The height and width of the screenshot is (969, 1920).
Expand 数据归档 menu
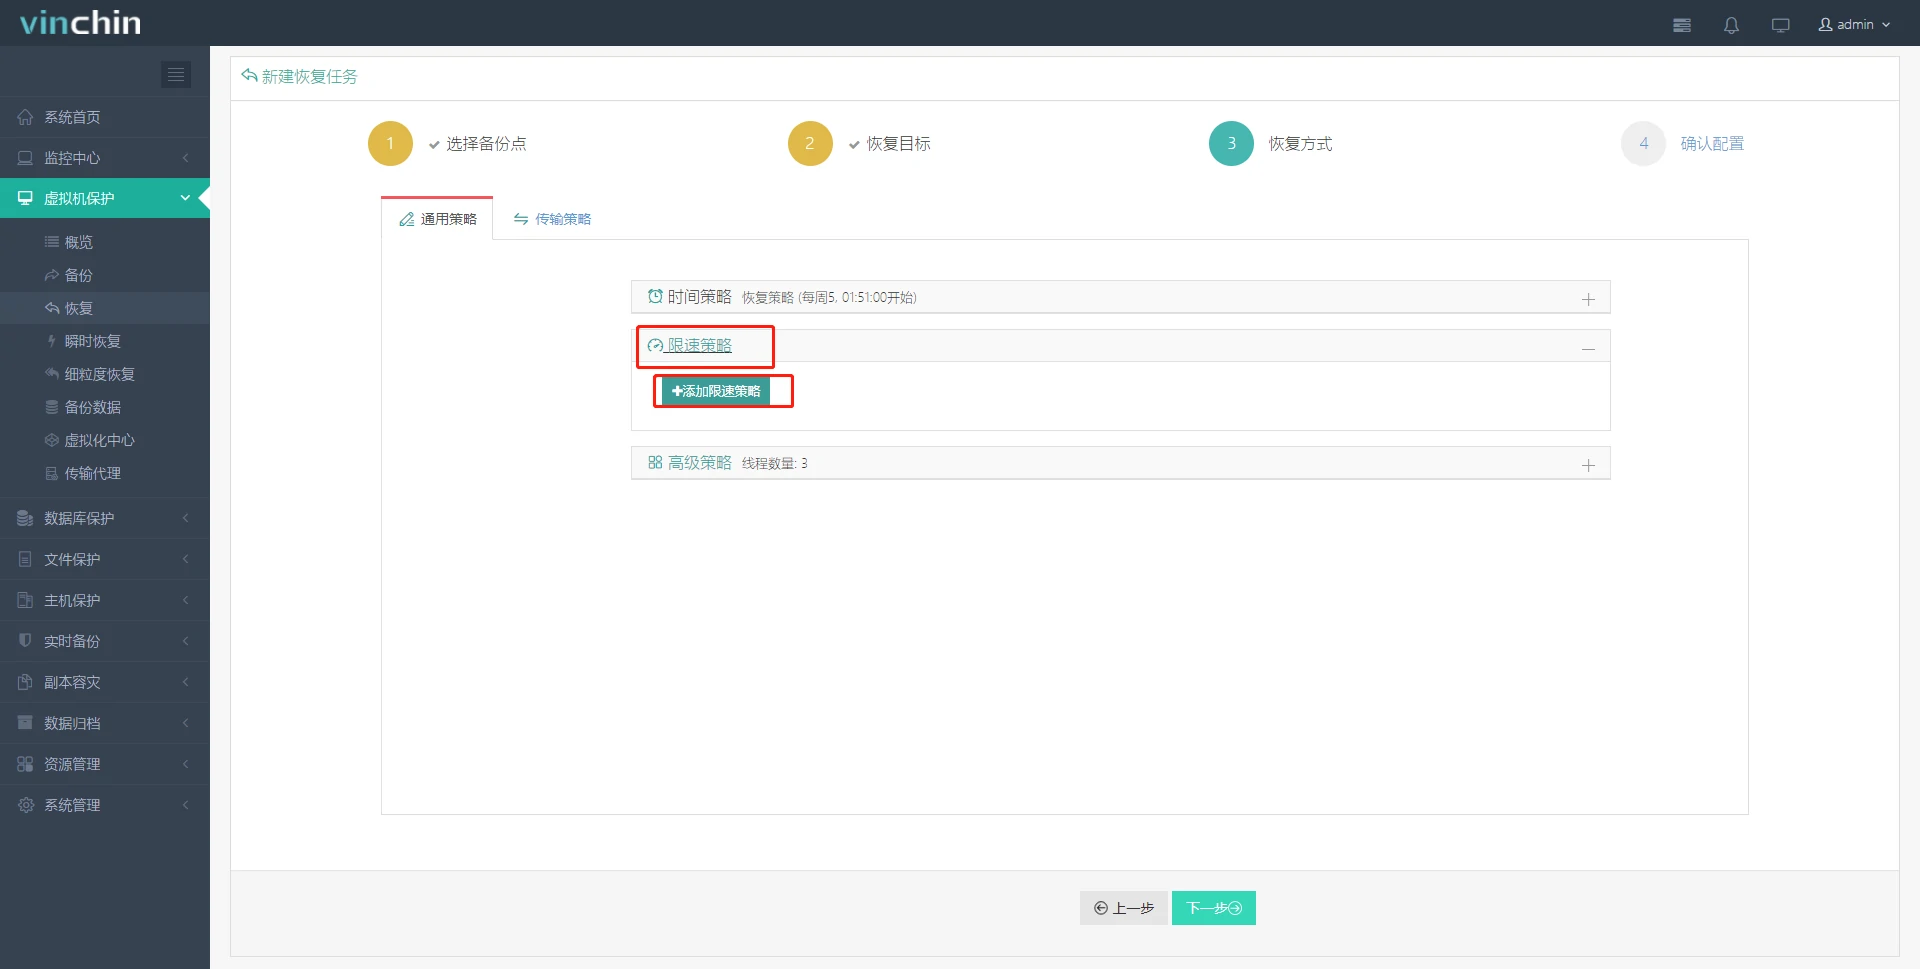(x=105, y=723)
